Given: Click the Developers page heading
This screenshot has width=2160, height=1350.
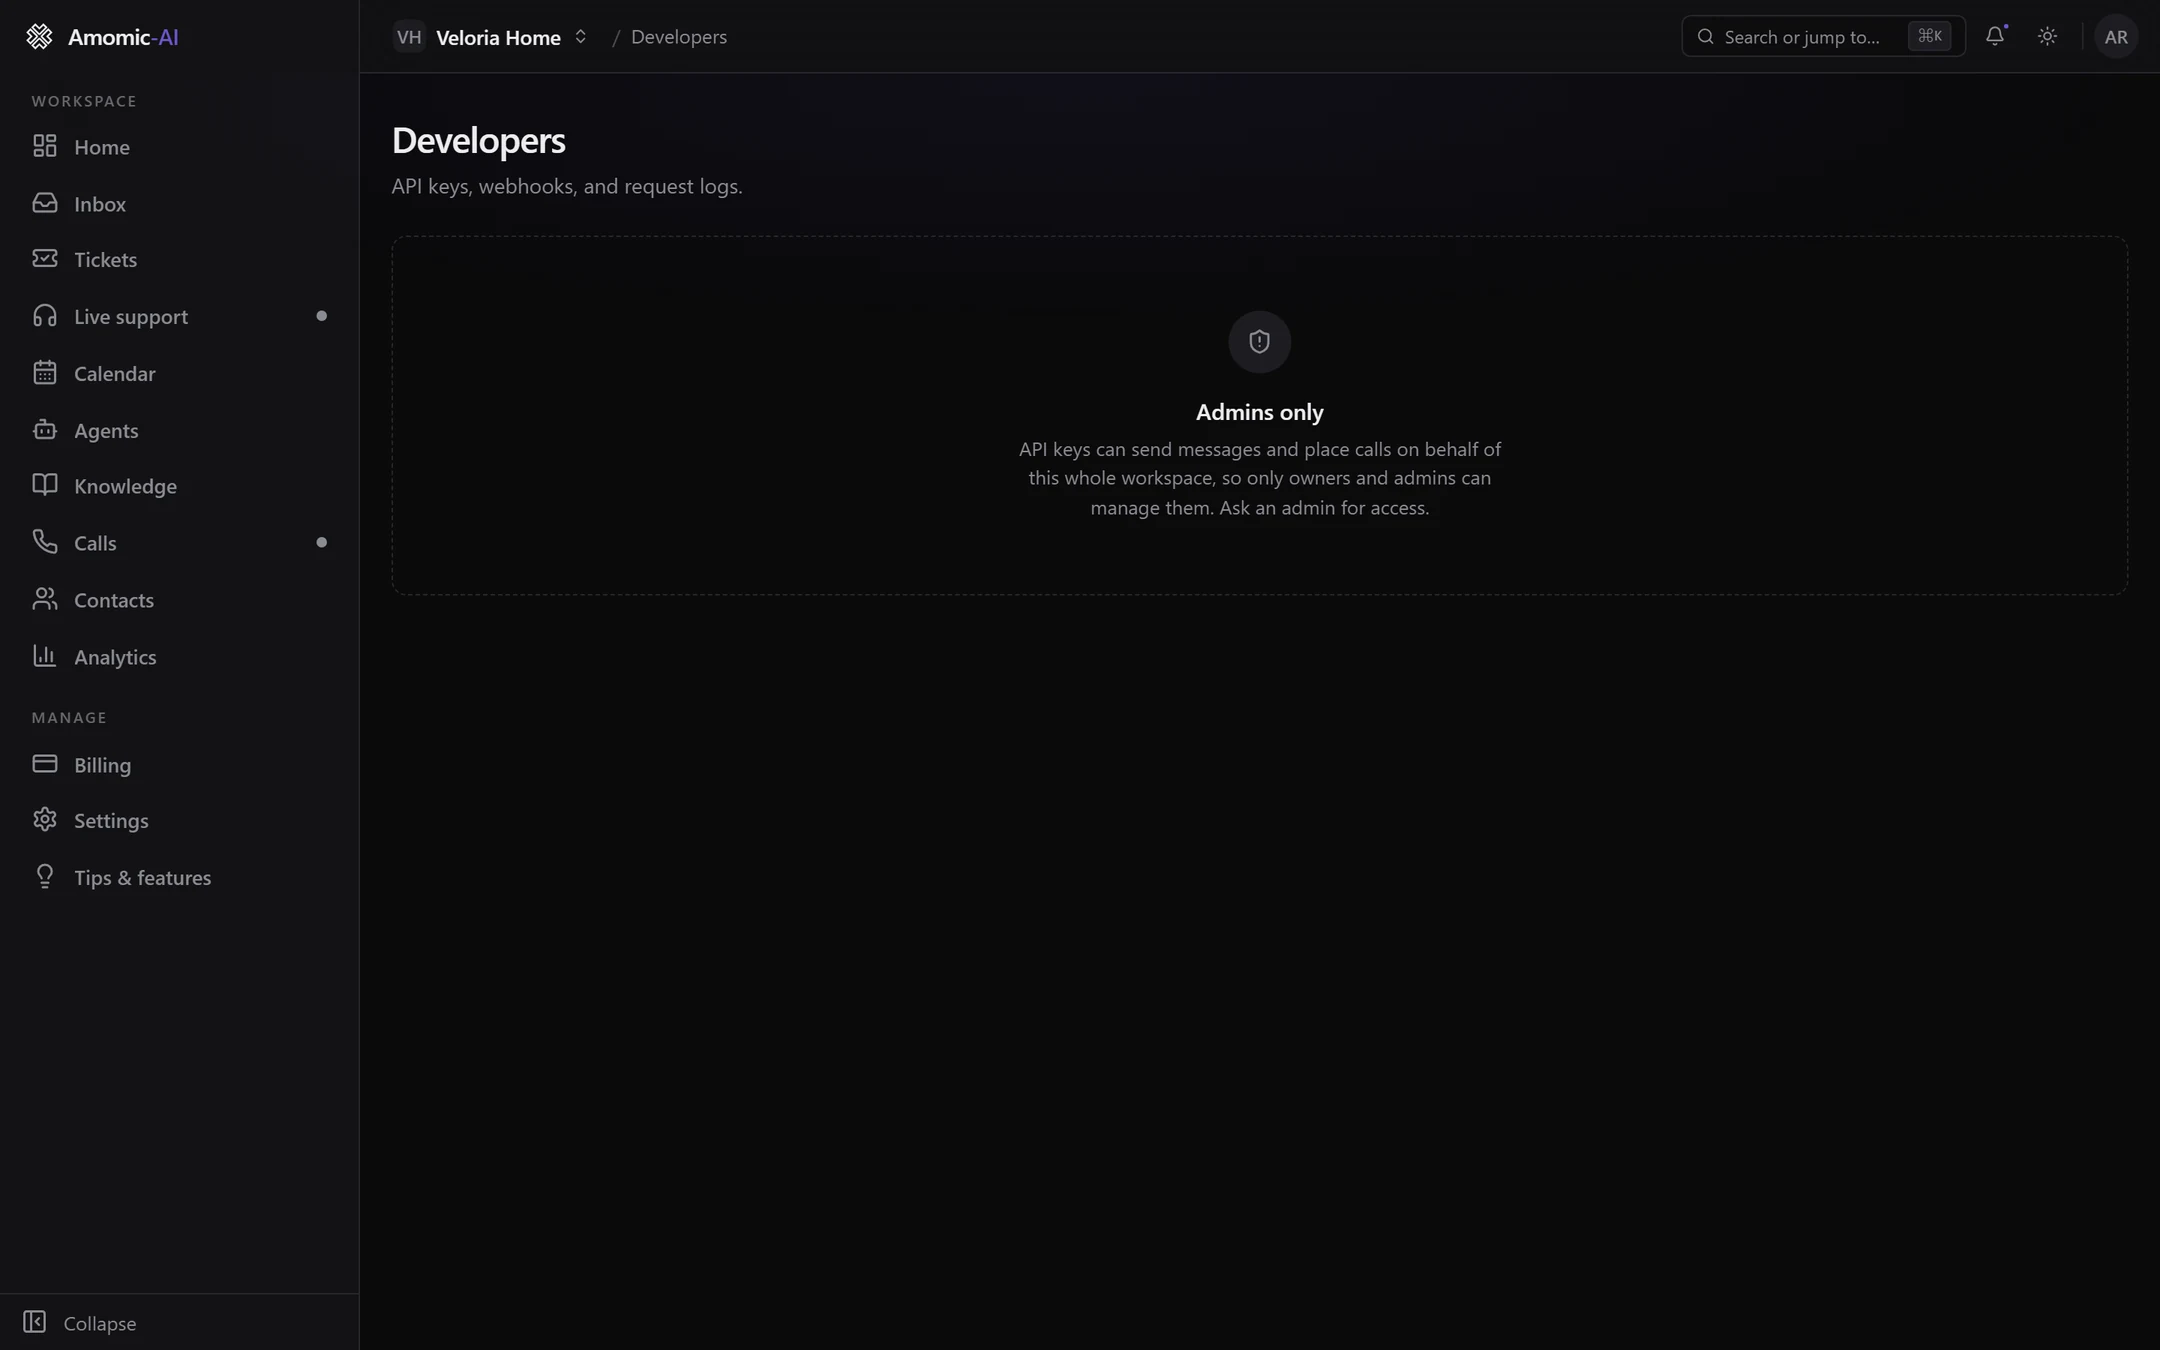Looking at the screenshot, I should pos(478,140).
